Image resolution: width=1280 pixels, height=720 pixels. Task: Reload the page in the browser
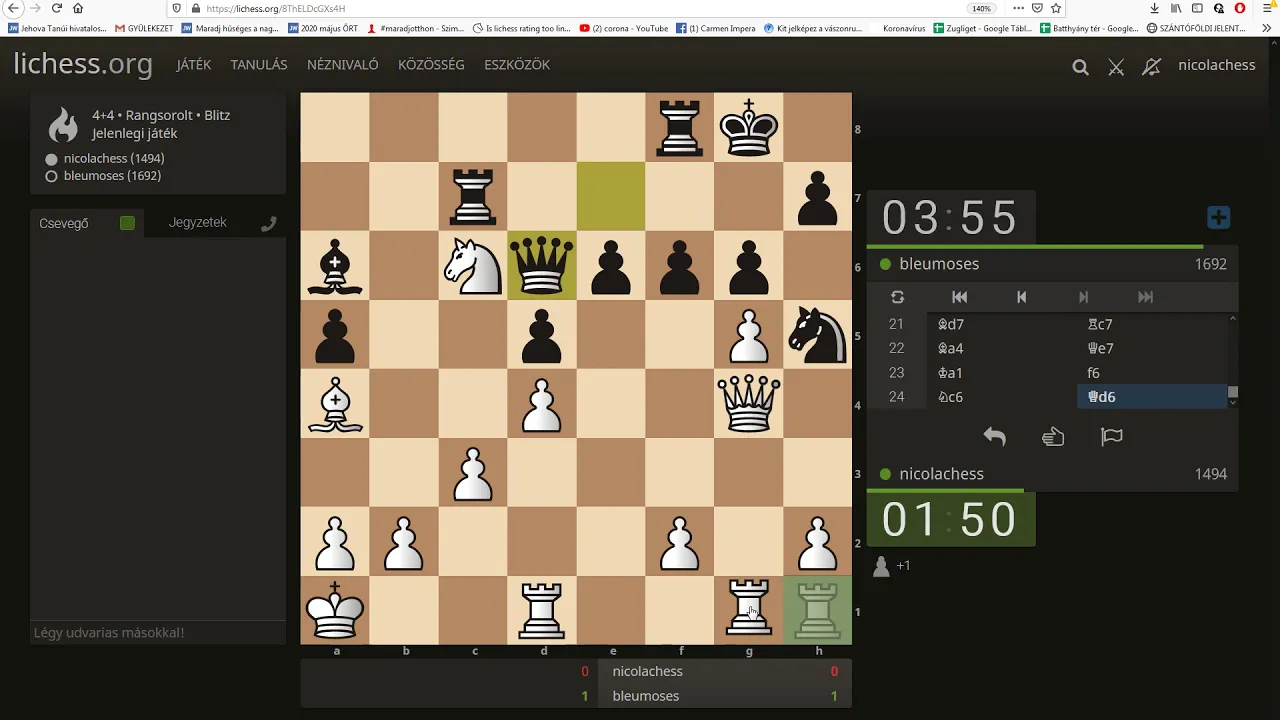pyautogui.click(x=56, y=8)
